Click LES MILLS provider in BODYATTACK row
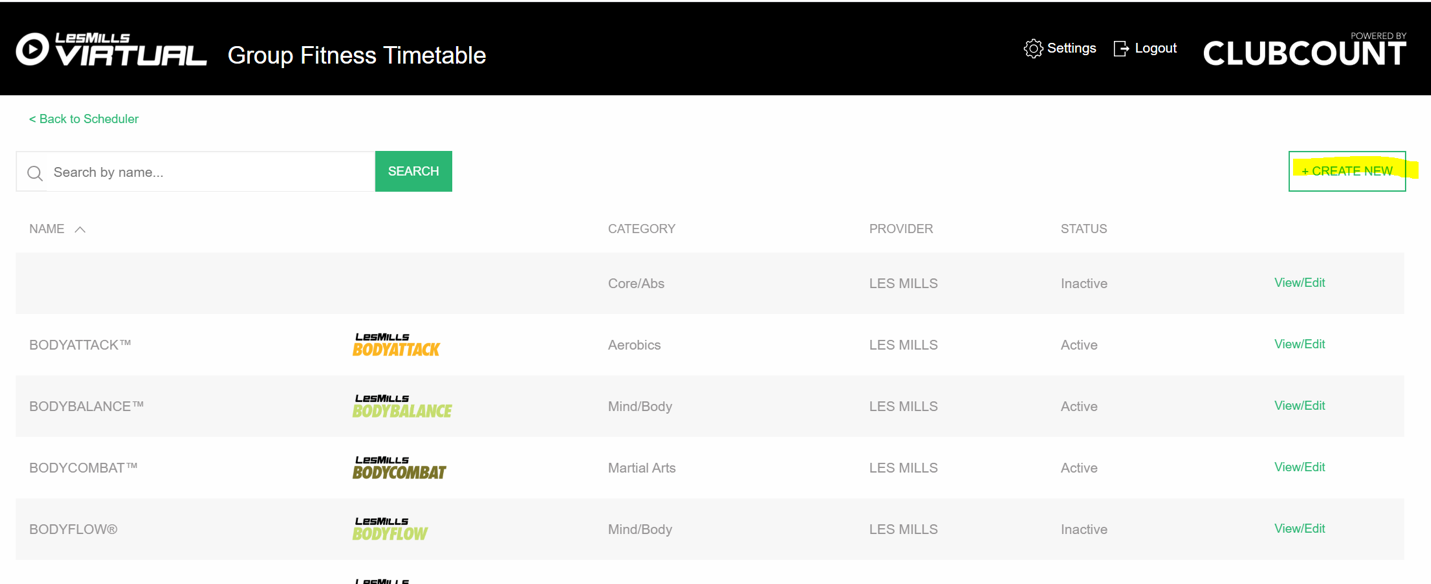Screen dimensions: 1431x584 [x=903, y=345]
